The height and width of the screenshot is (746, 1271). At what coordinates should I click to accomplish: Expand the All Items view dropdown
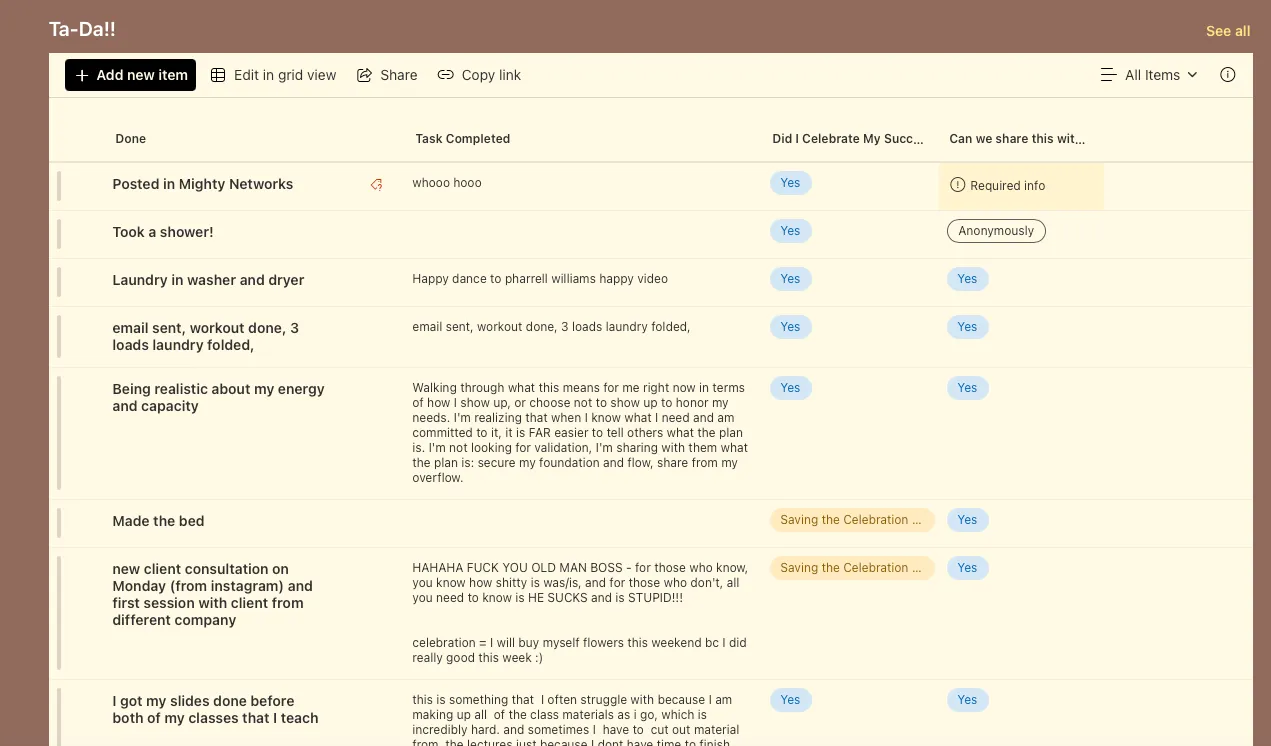click(1192, 75)
